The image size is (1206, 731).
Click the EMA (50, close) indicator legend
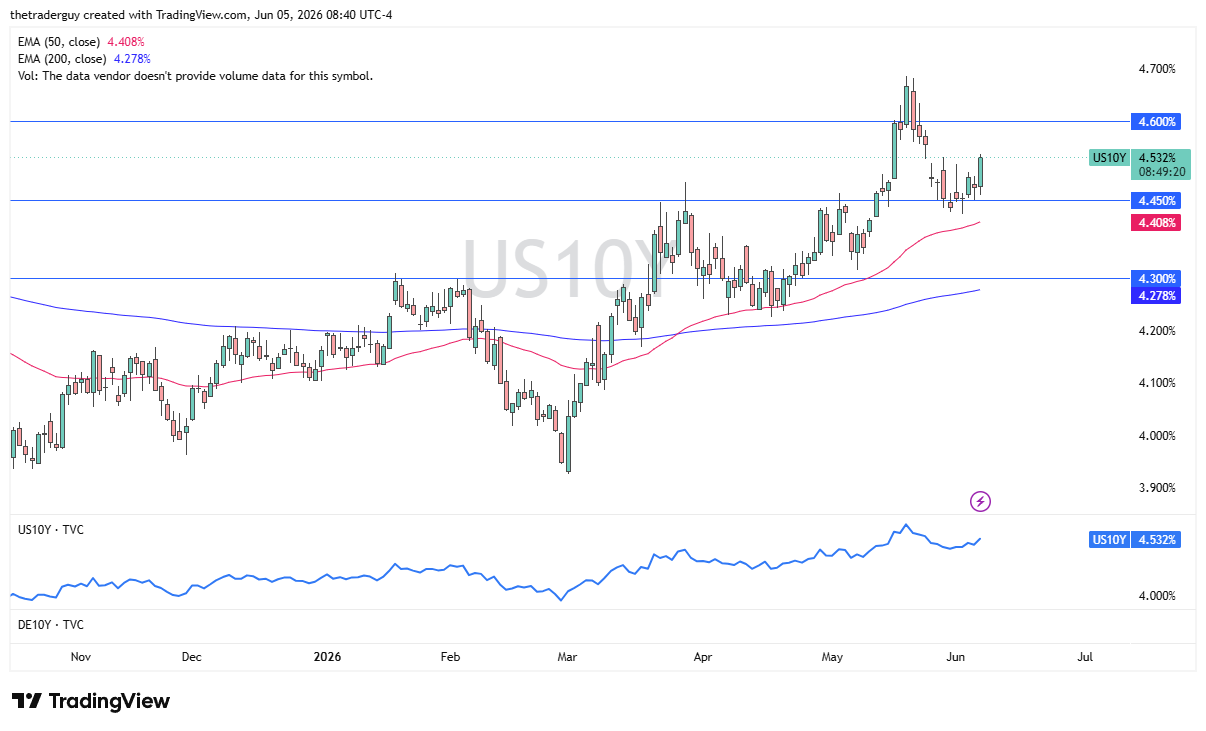pos(81,42)
